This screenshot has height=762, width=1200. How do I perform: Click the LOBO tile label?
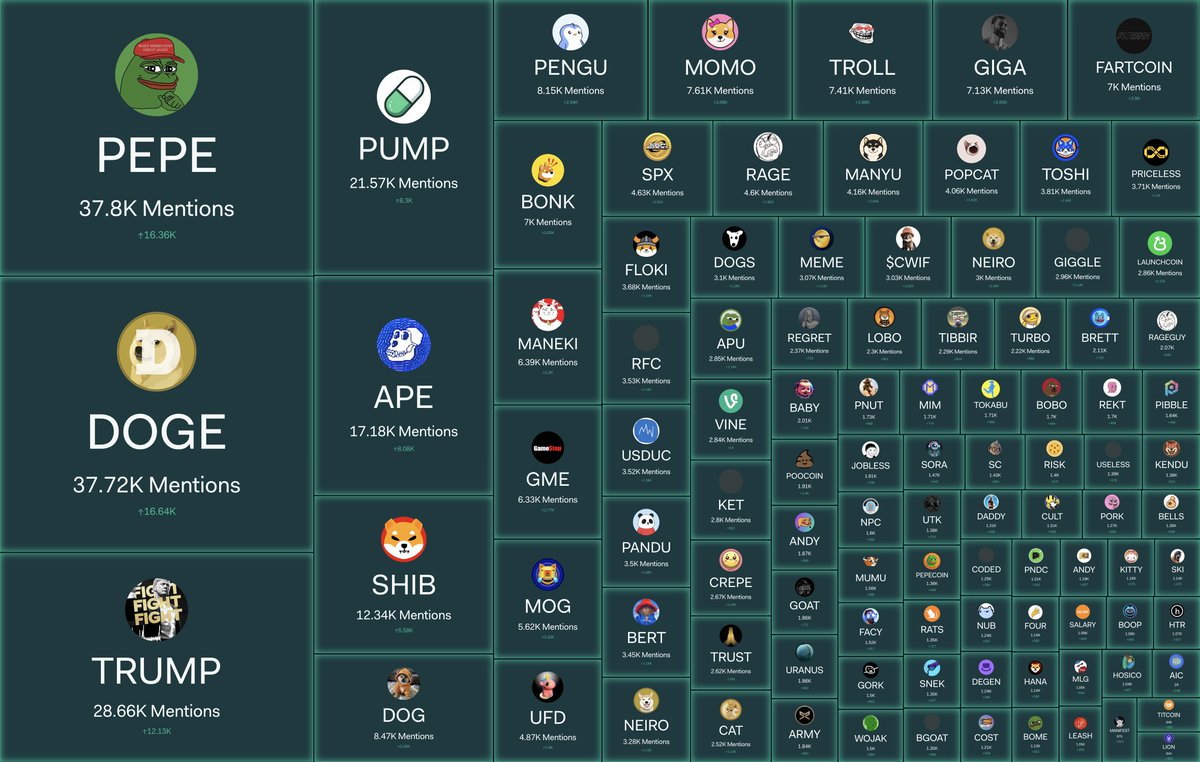884,339
